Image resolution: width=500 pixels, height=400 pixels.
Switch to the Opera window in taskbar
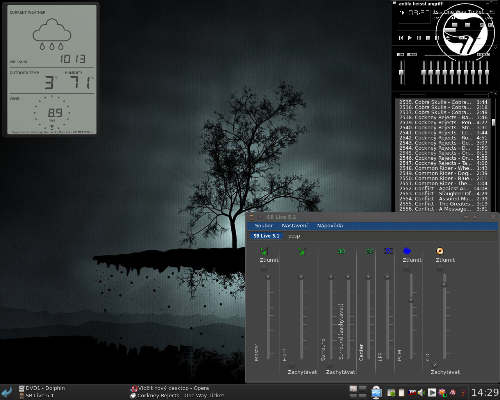click(x=170, y=388)
